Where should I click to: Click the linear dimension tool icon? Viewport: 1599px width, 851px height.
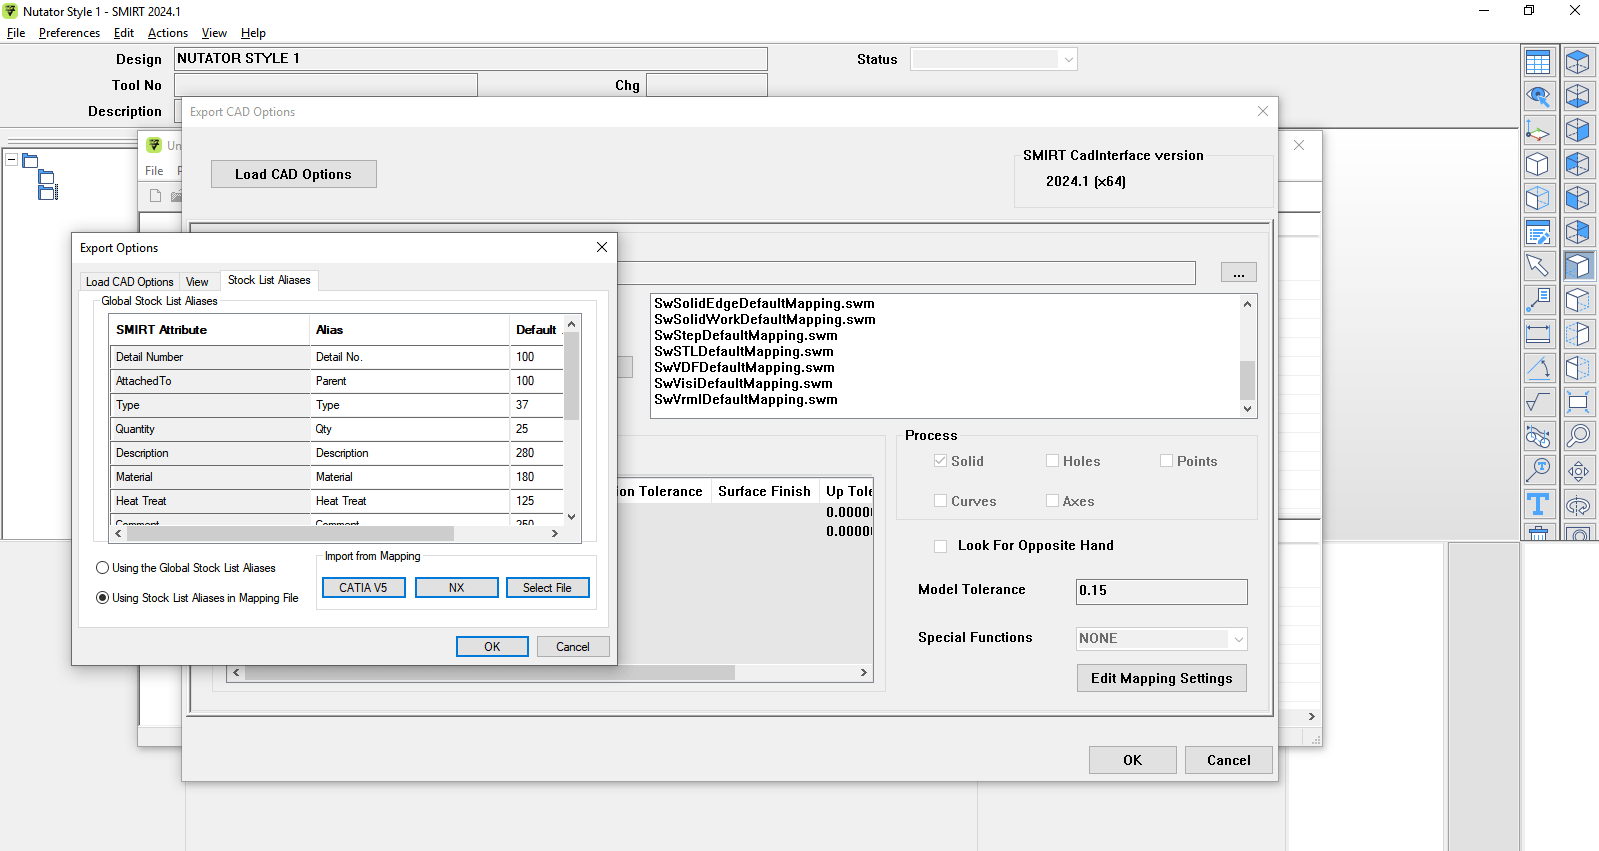1538,334
